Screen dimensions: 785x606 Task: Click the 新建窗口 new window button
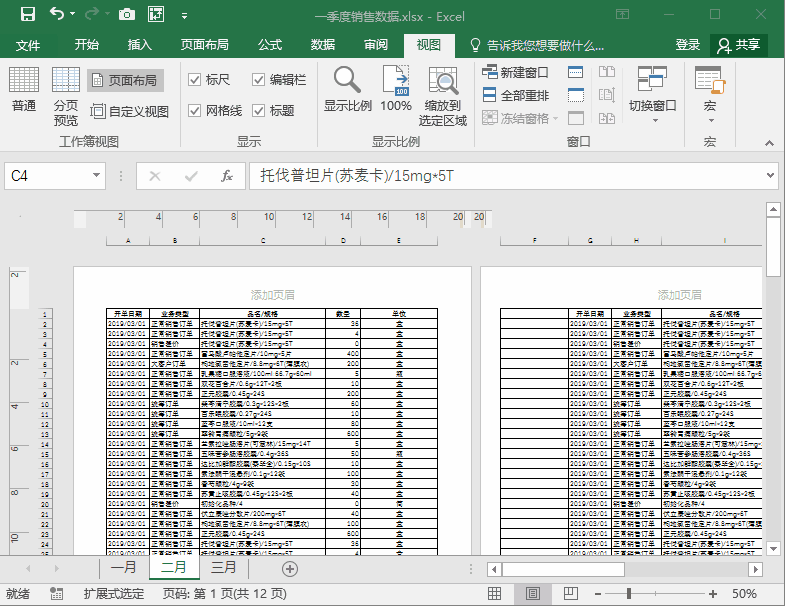(x=515, y=72)
